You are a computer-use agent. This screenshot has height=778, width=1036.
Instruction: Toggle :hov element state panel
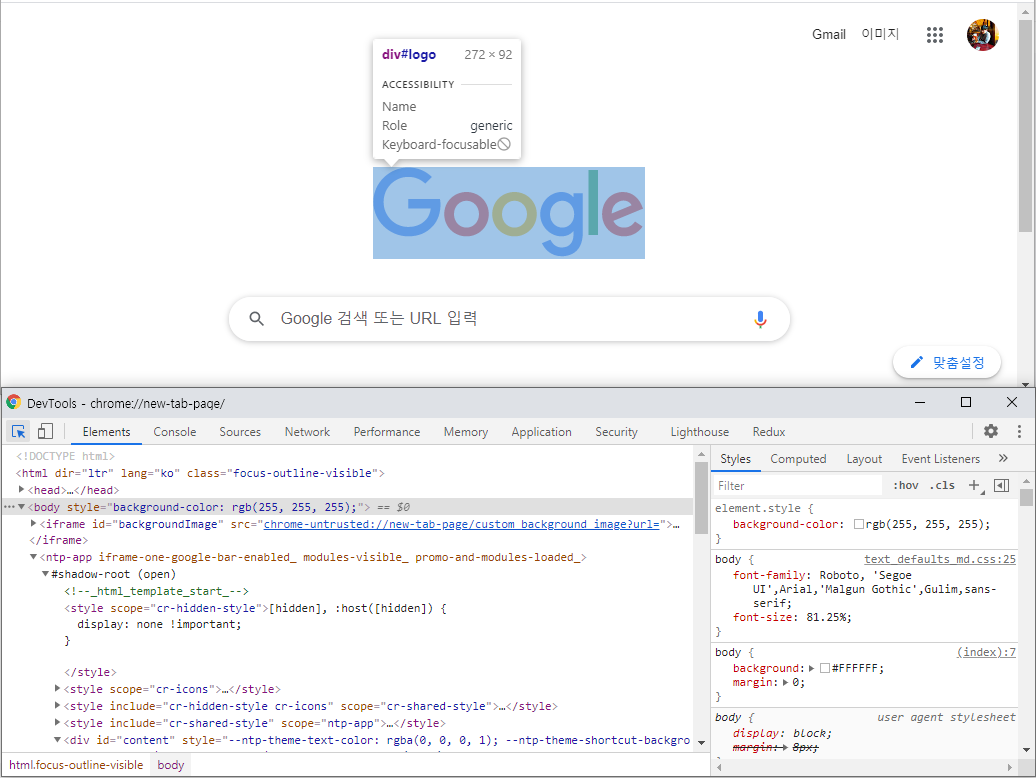(x=905, y=485)
